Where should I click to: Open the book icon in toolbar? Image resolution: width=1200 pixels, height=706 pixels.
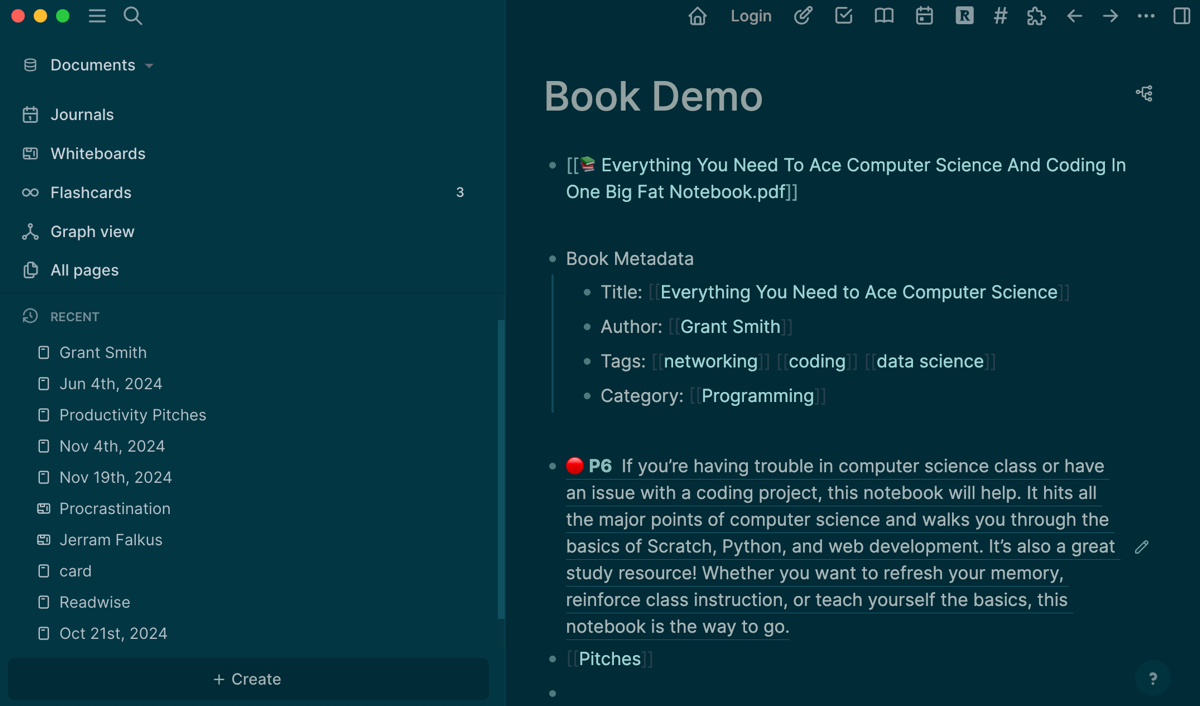pyautogui.click(x=884, y=16)
